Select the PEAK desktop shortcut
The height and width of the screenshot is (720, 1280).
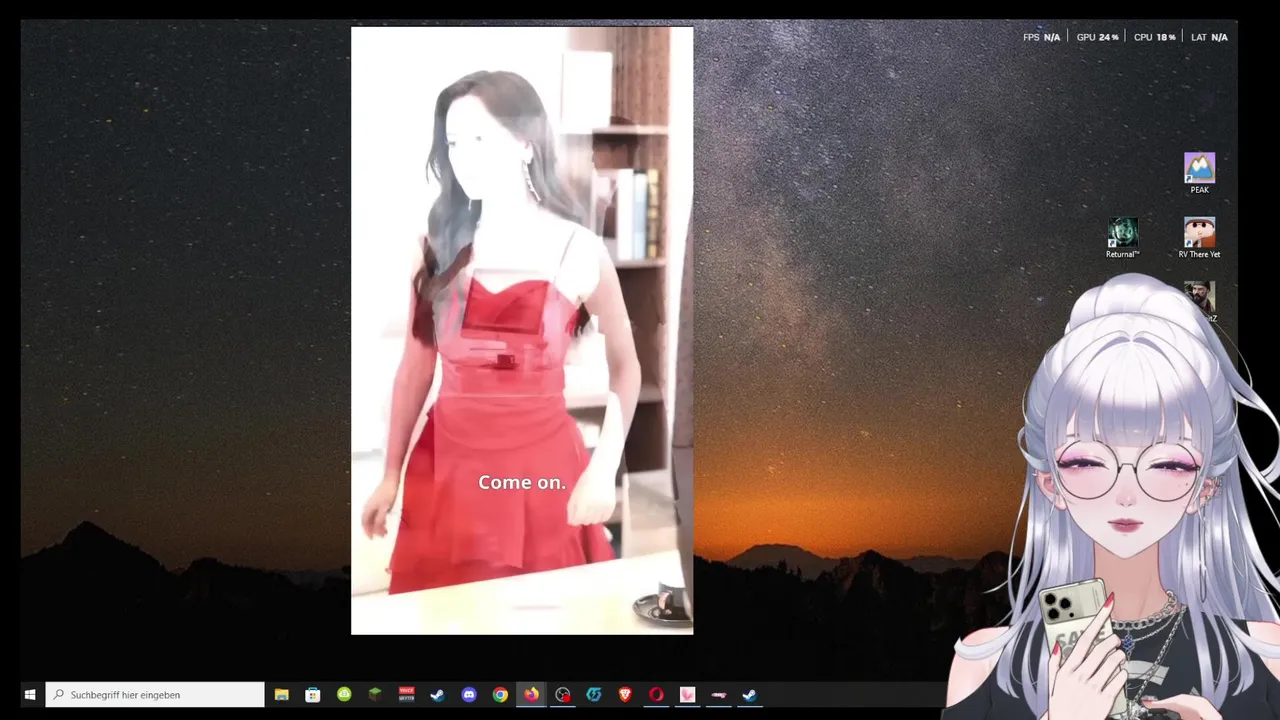coord(1199,173)
